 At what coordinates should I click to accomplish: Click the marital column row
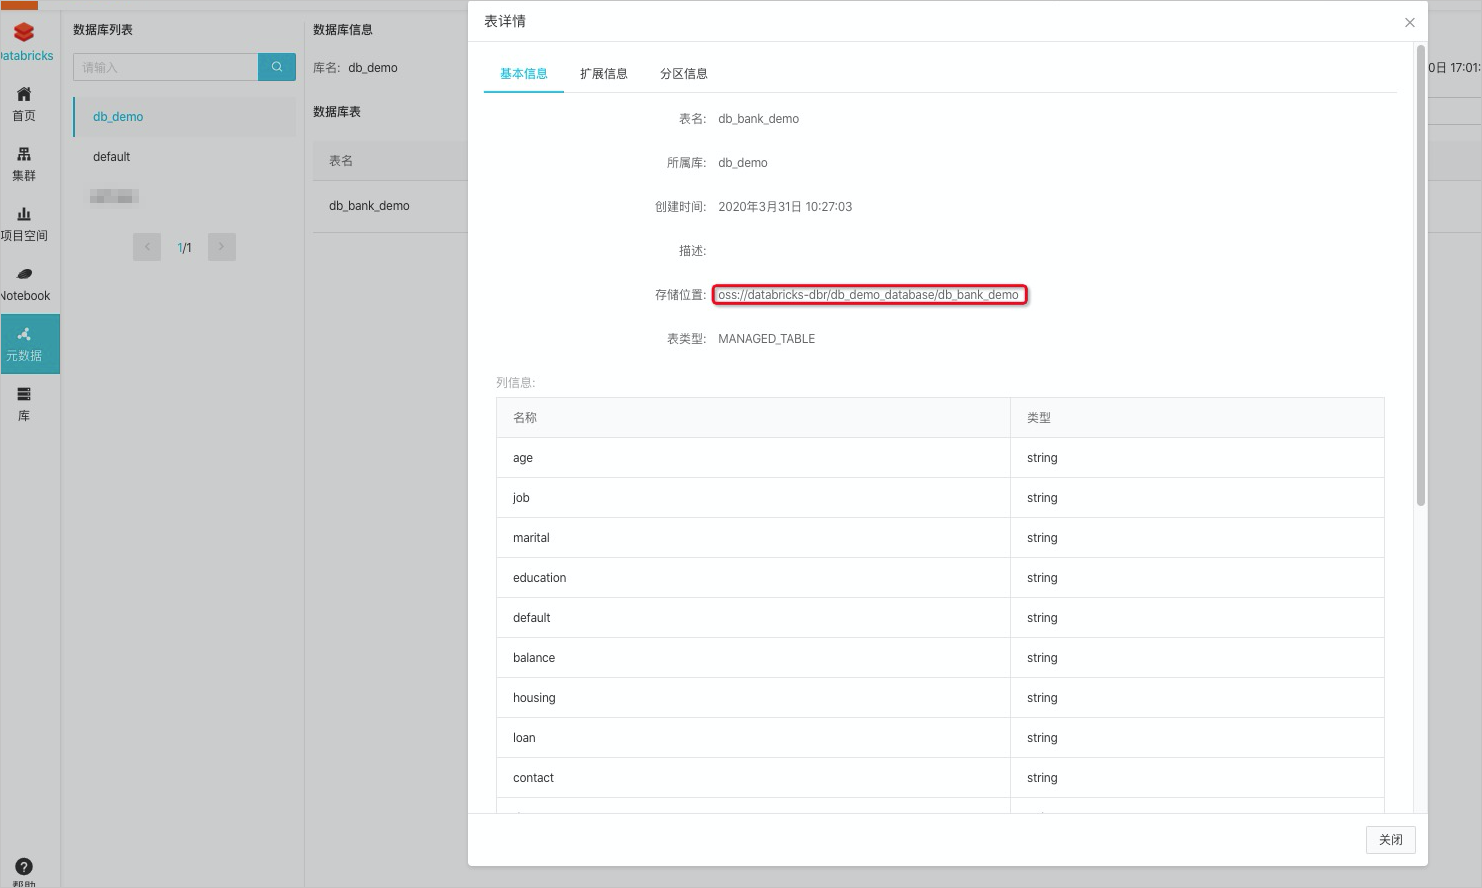[940, 538]
